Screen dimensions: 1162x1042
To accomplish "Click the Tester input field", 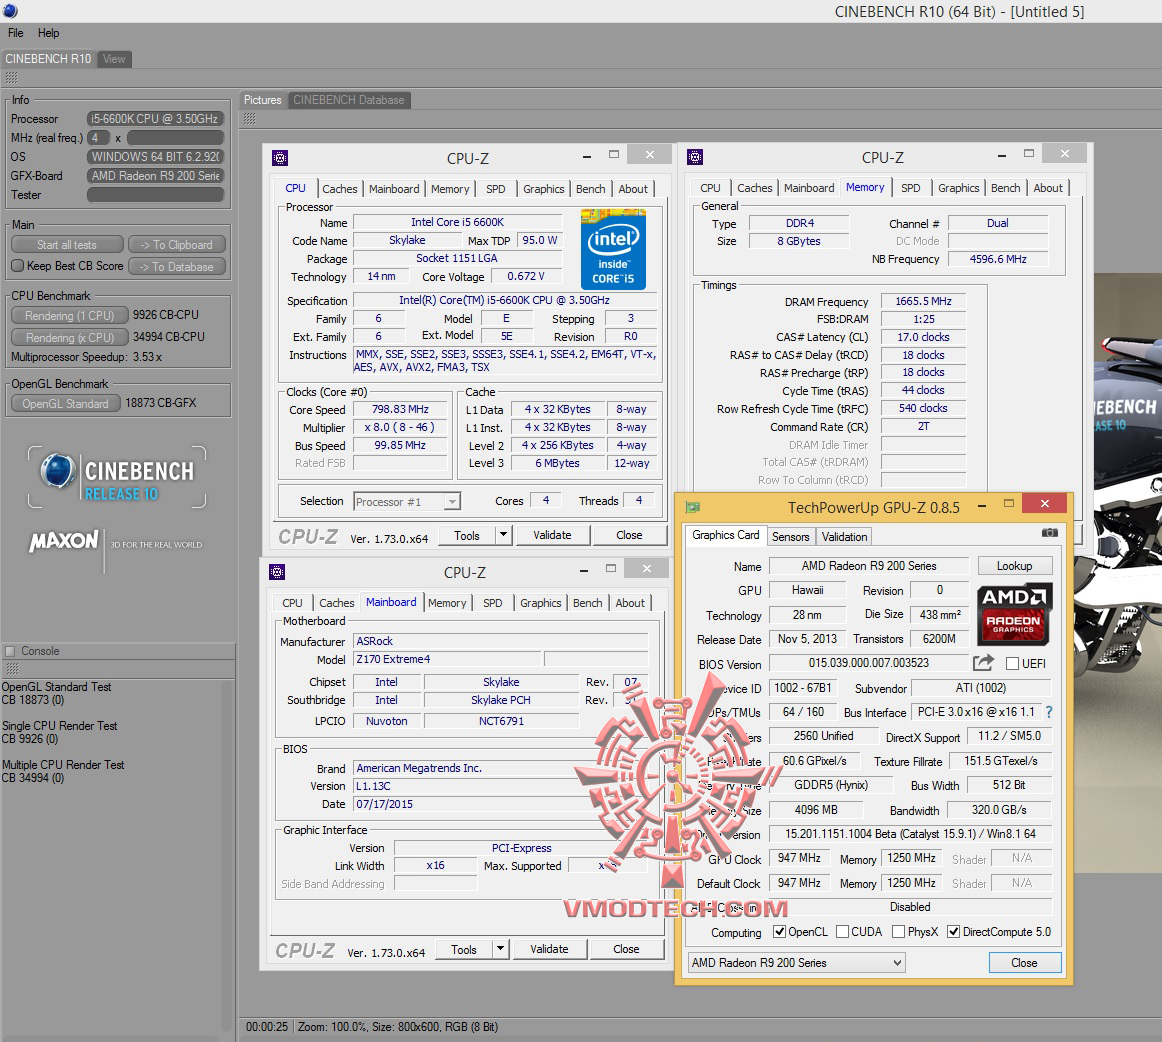I will pyautogui.click(x=155, y=195).
